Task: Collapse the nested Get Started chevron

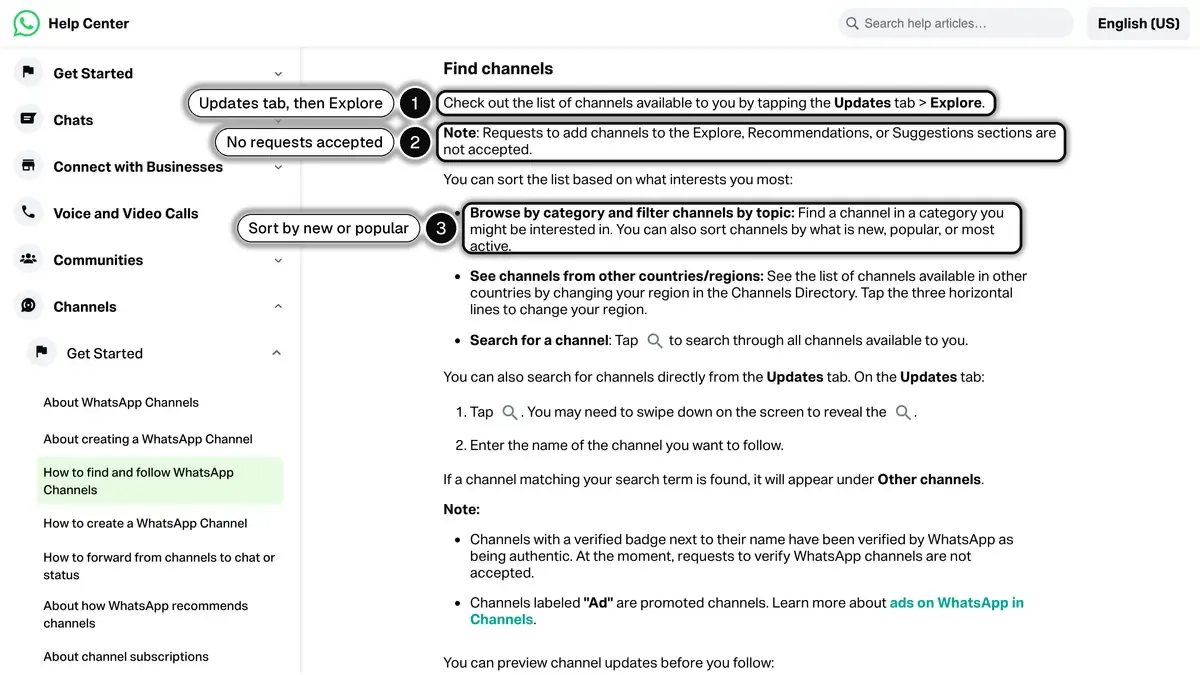Action: tap(277, 353)
